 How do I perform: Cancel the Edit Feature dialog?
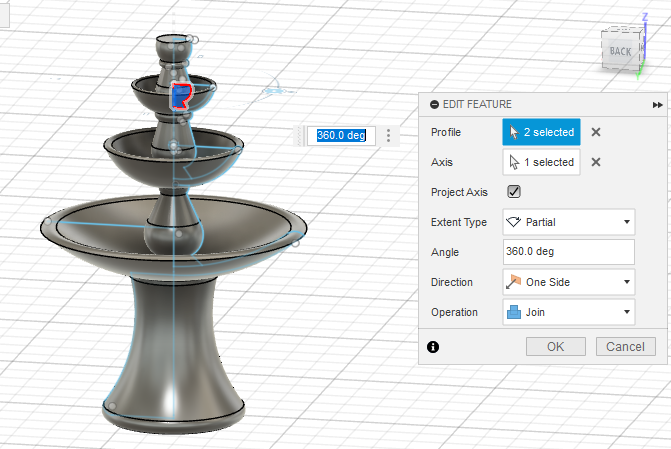click(625, 347)
